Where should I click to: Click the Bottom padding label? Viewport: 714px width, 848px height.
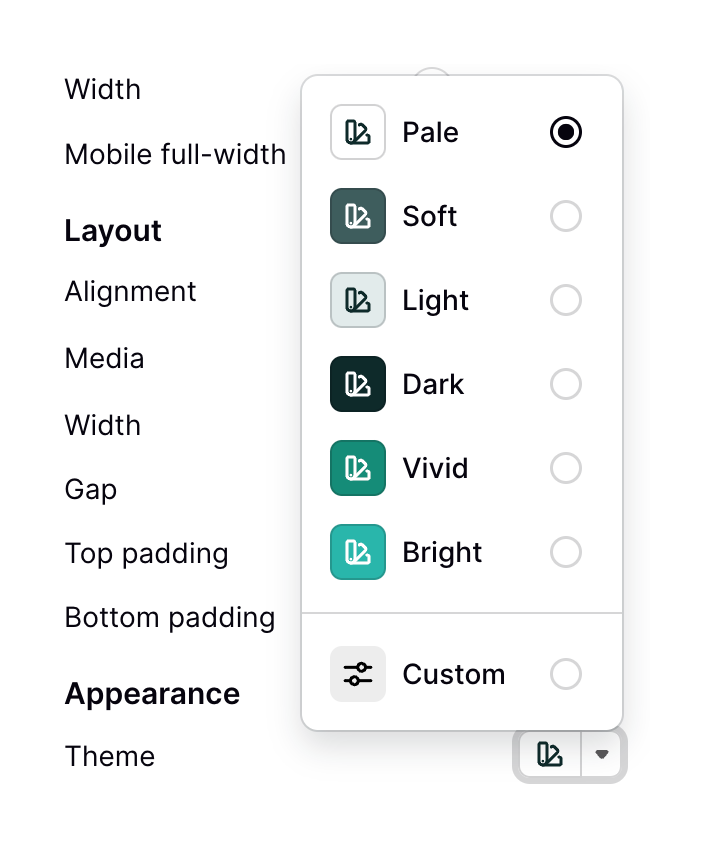click(169, 618)
